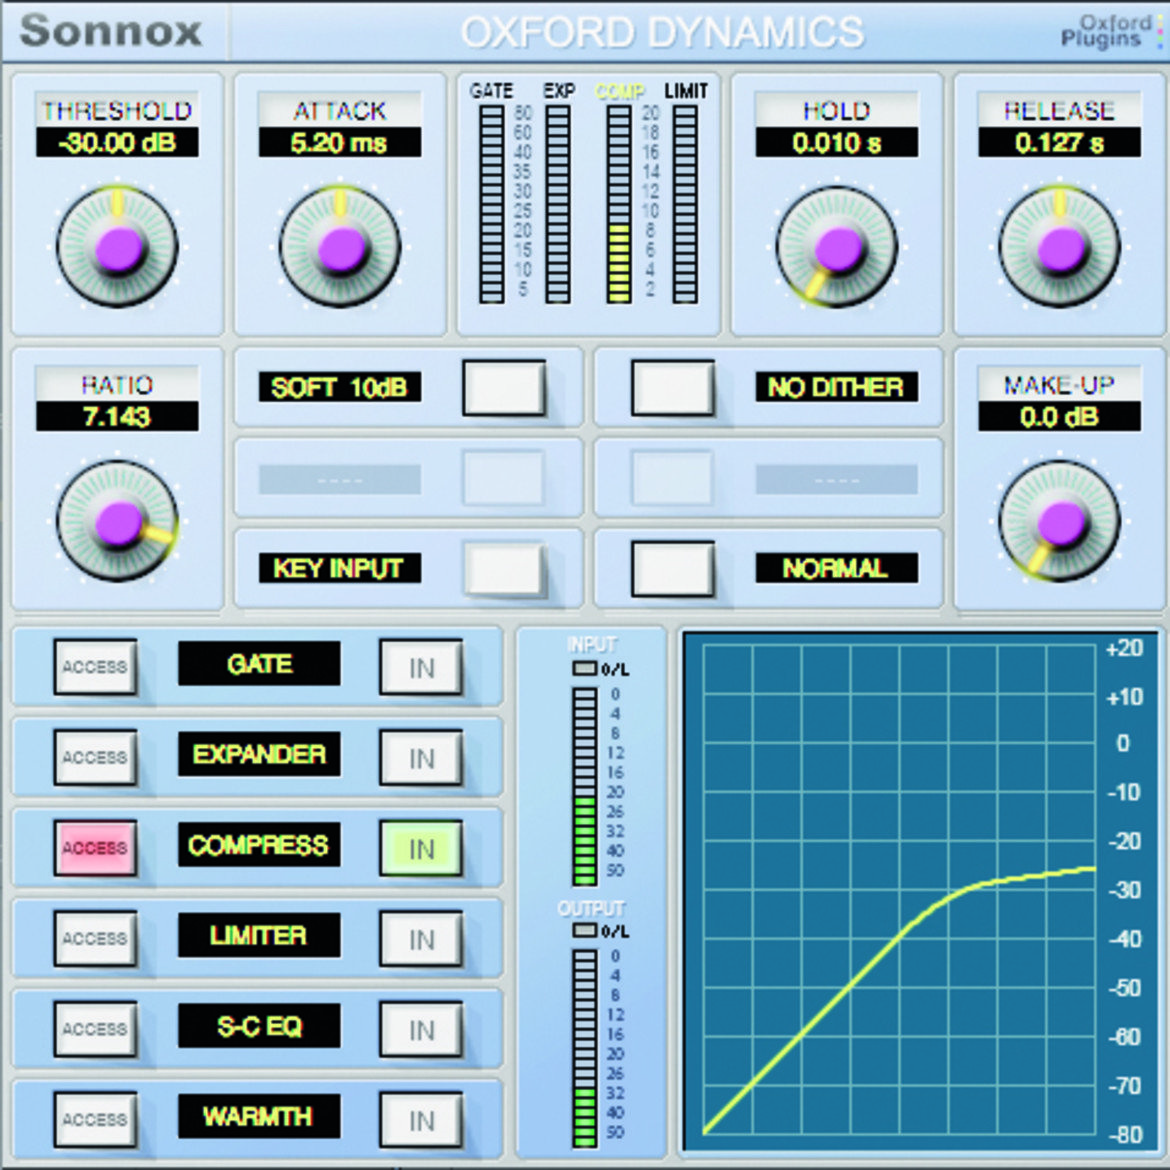Click the Hold knob
The height and width of the screenshot is (1170, 1170).
pos(836,247)
